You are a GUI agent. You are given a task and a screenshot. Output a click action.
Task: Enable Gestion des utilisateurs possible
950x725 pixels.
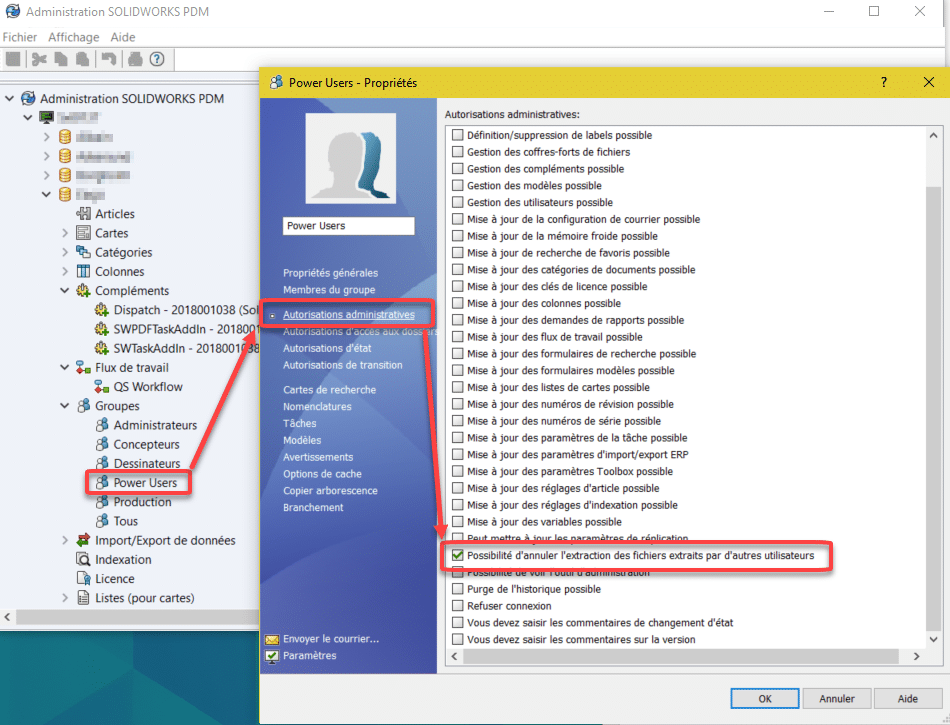(x=457, y=202)
